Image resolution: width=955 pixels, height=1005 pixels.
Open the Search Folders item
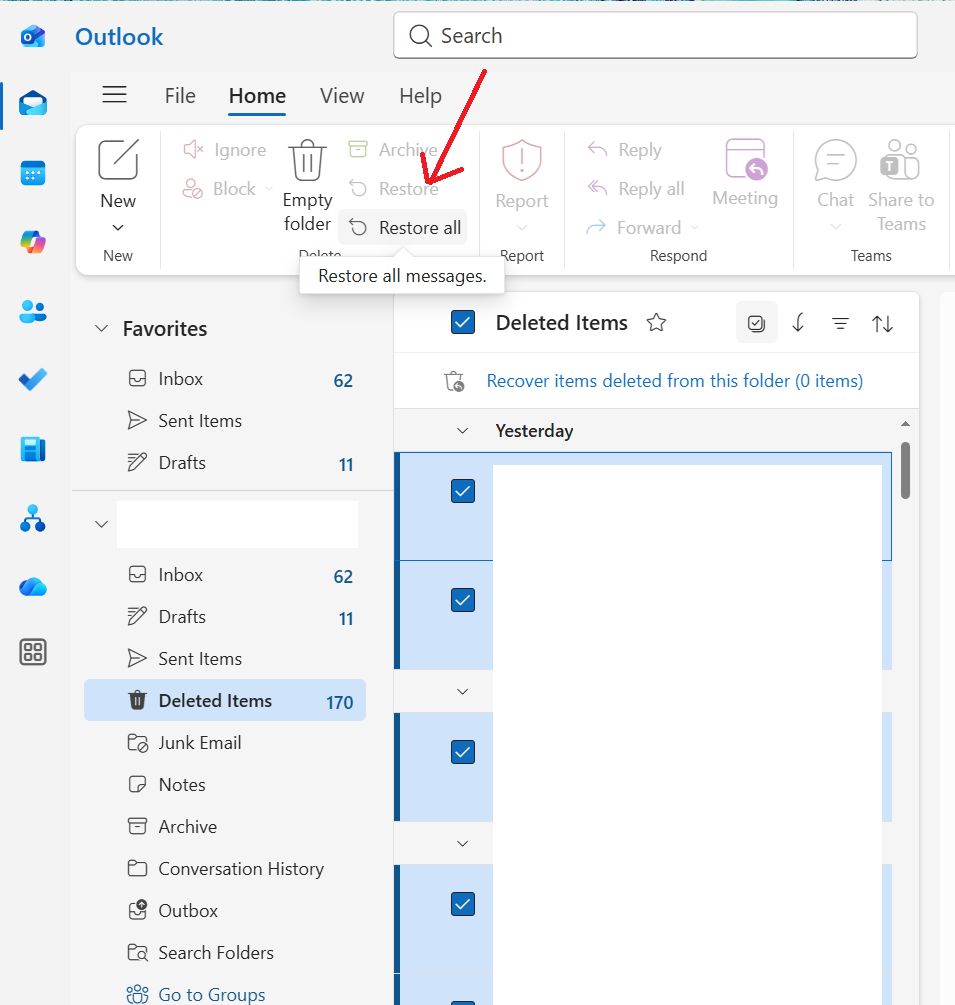225,952
